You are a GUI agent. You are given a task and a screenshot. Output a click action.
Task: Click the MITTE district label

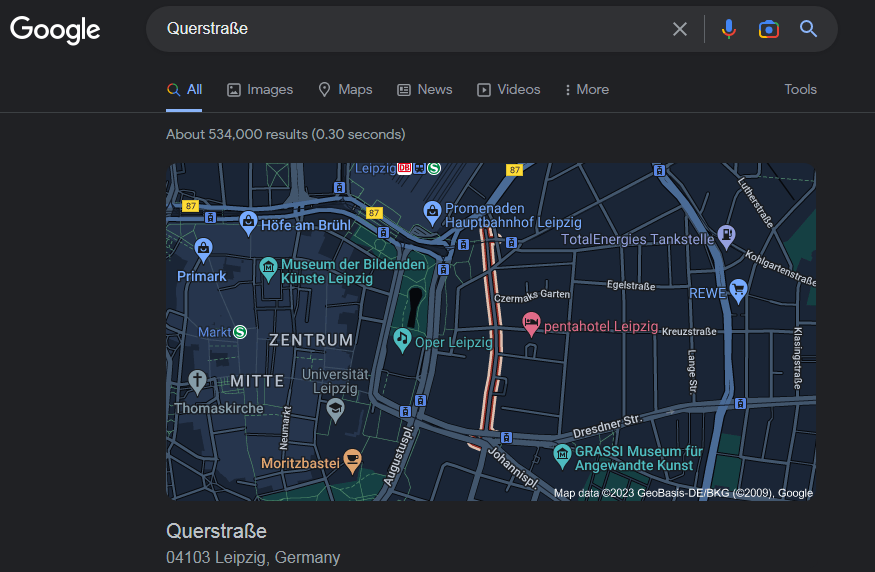tap(257, 381)
